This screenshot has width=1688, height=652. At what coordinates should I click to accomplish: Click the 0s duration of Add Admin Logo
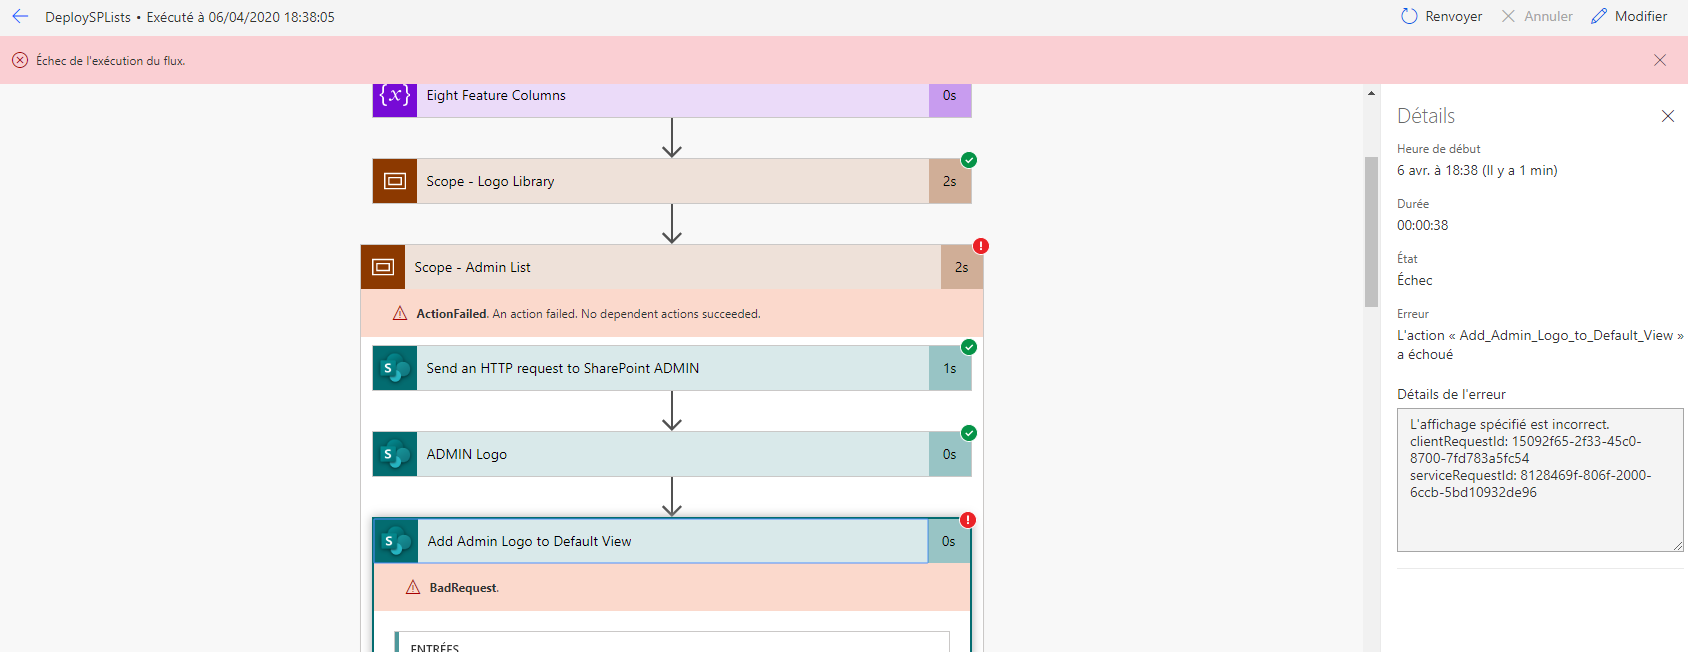coord(949,541)
